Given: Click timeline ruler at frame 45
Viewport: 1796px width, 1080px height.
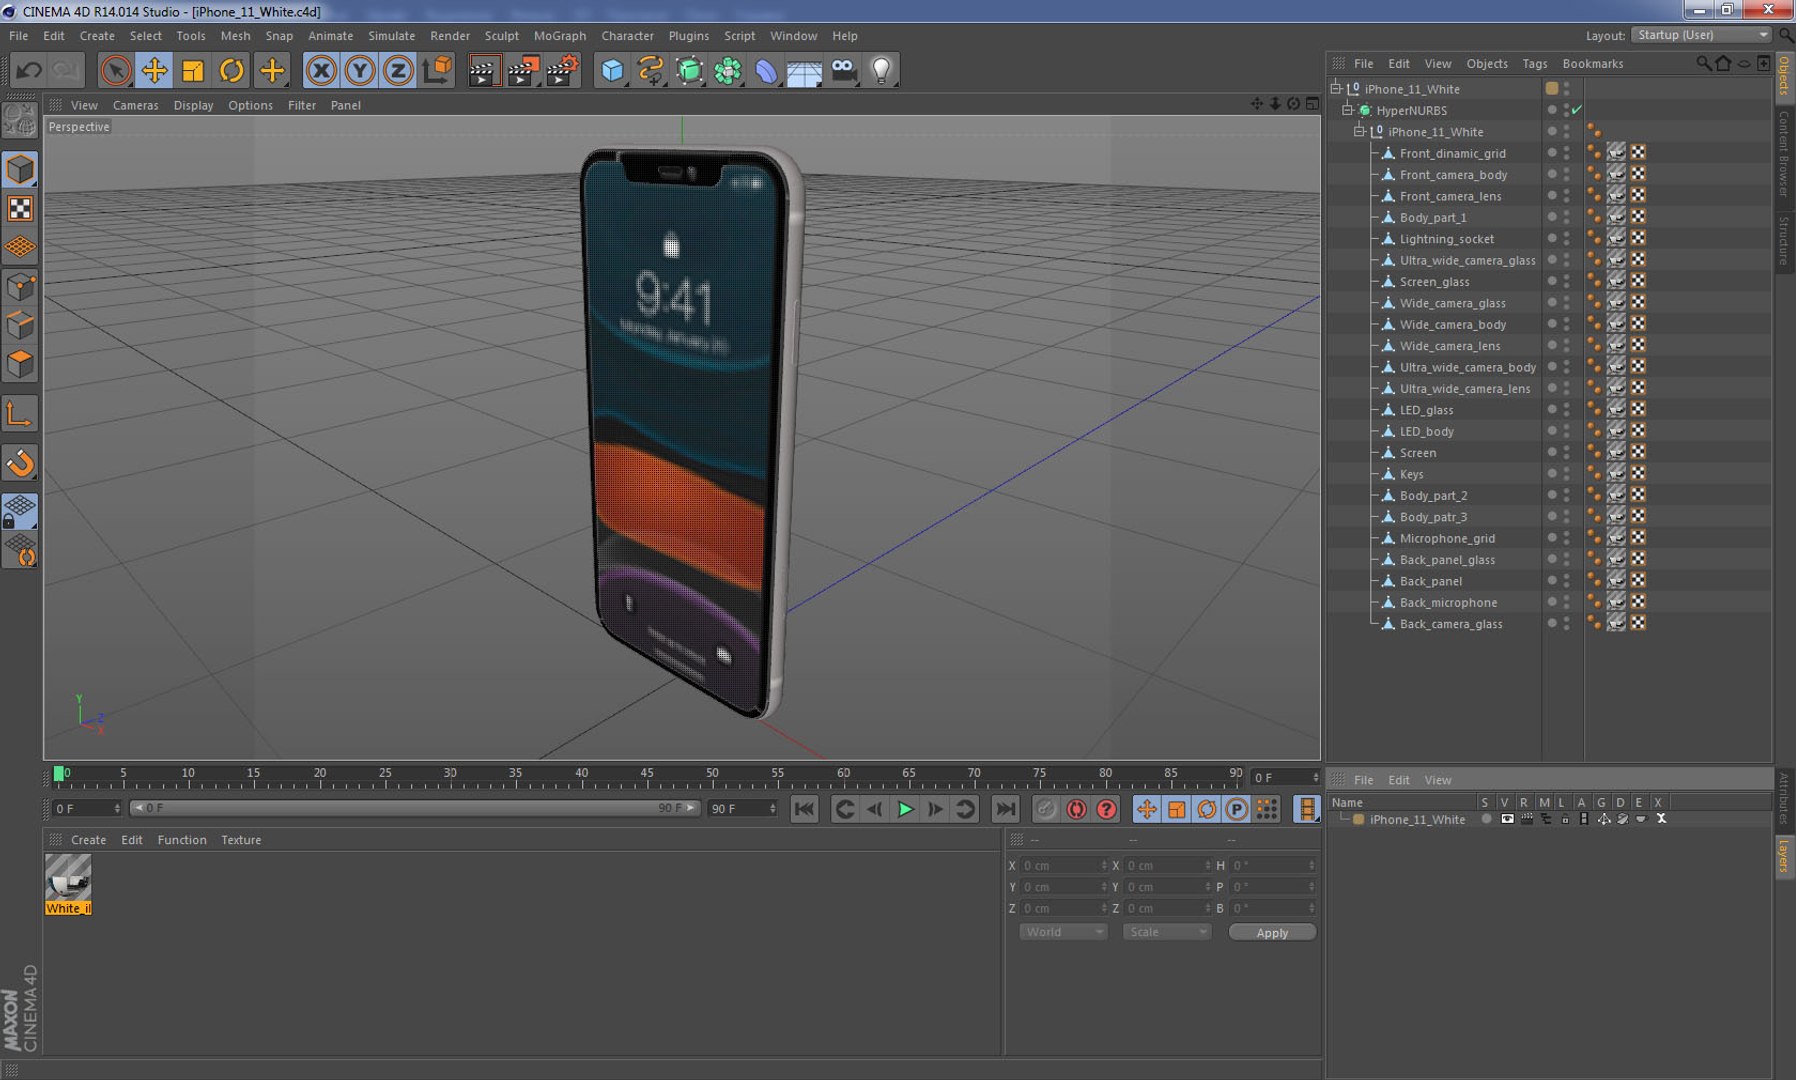Looking at the screenshot, I should click(647, 775).
